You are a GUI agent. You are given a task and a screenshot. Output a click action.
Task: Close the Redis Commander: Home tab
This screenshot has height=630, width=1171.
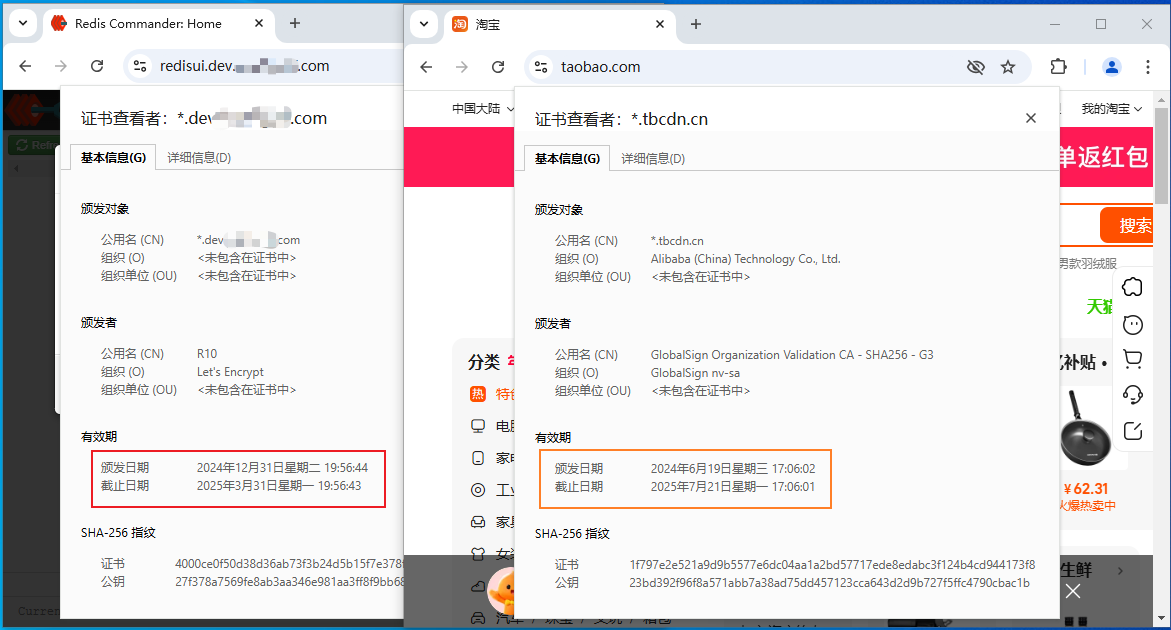(x=259, y=23)
